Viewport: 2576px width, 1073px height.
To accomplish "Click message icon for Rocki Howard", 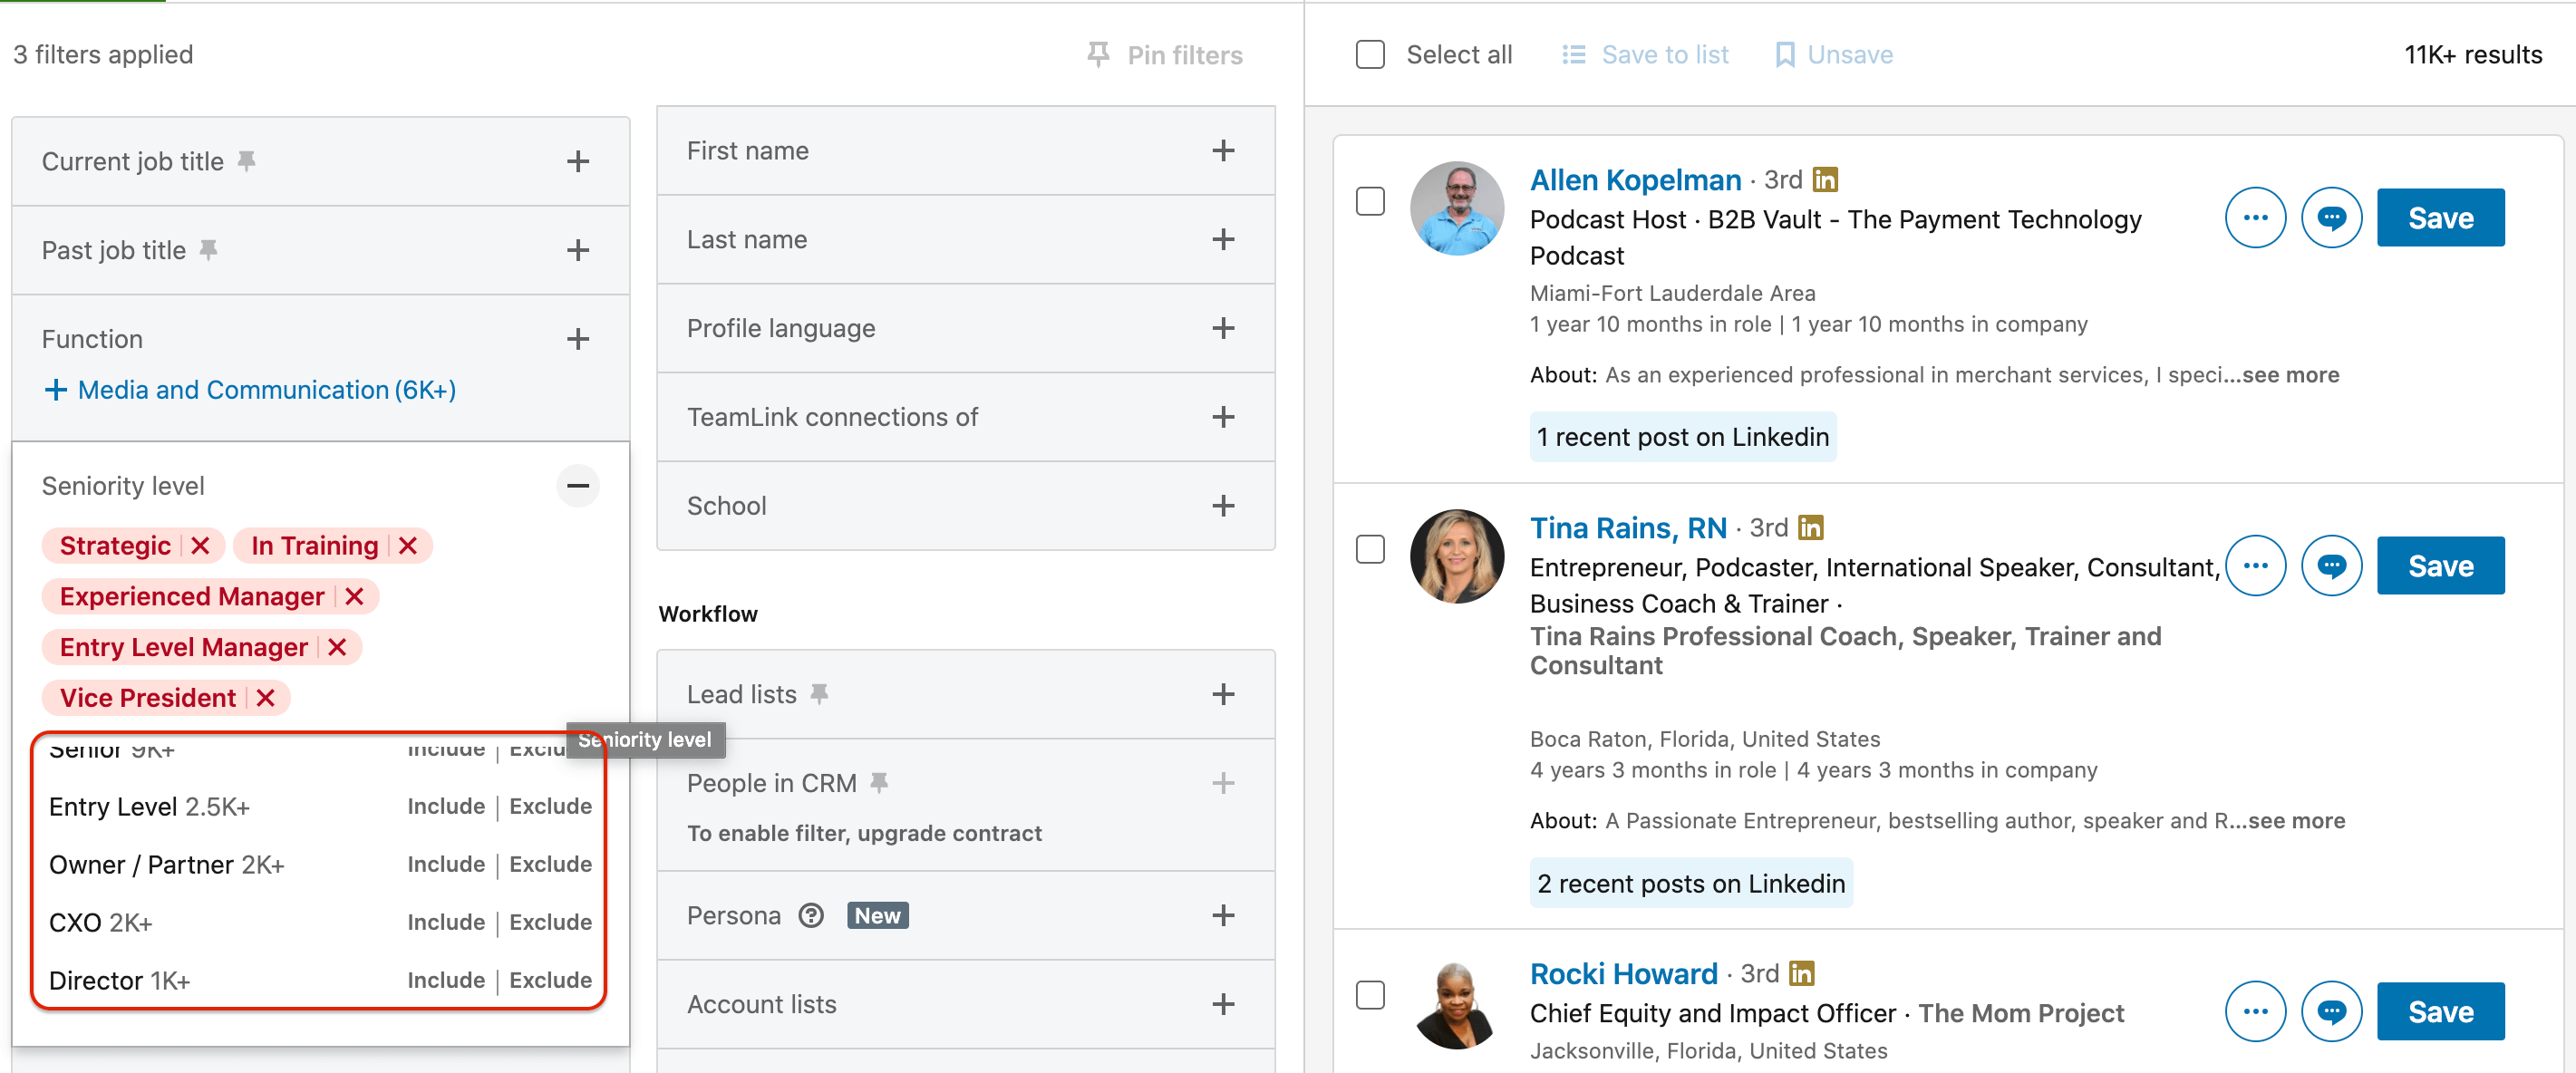I will pos(2330,1012).
